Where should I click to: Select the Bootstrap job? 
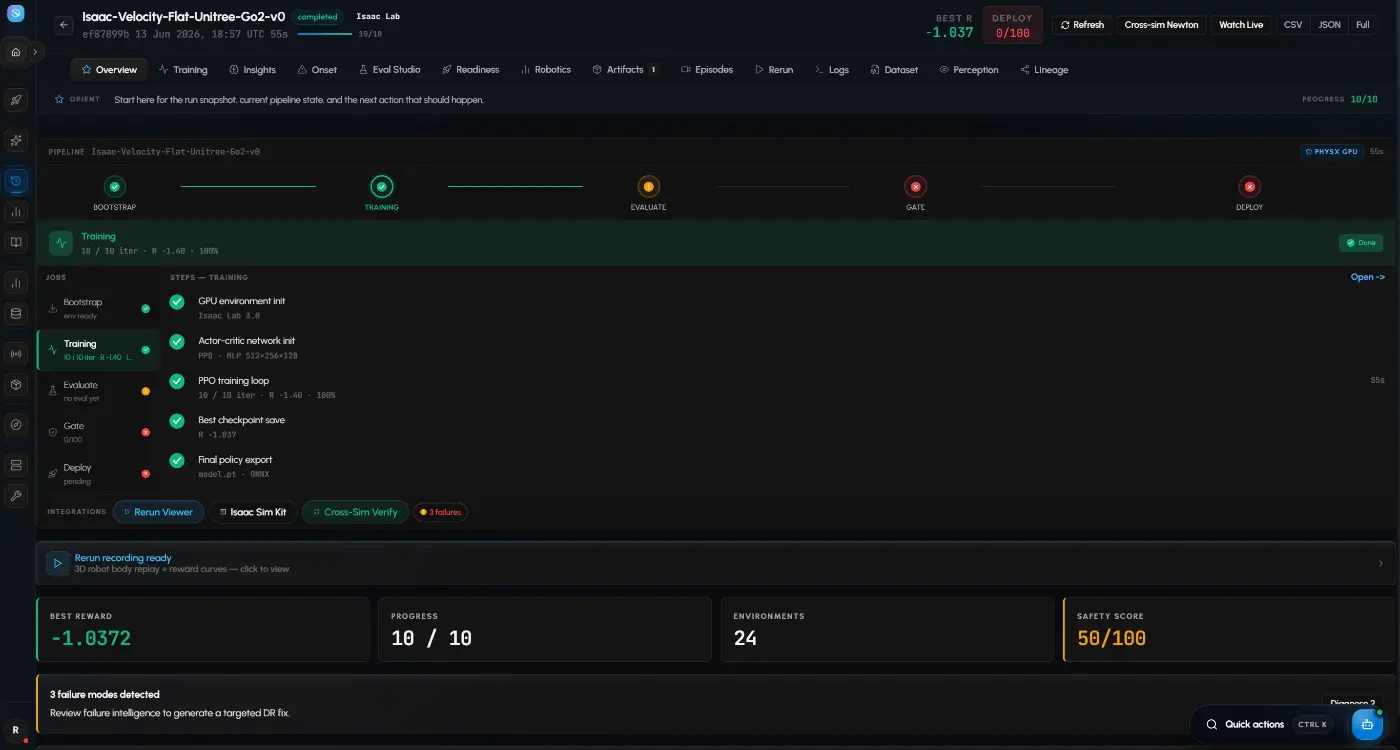[98, 308]
